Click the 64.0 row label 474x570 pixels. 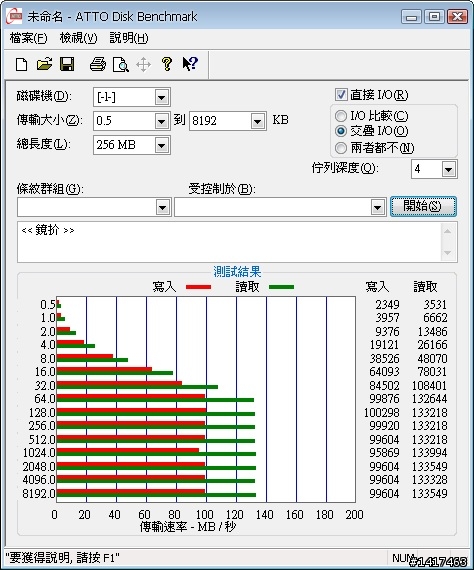click(x=45, y=399)
